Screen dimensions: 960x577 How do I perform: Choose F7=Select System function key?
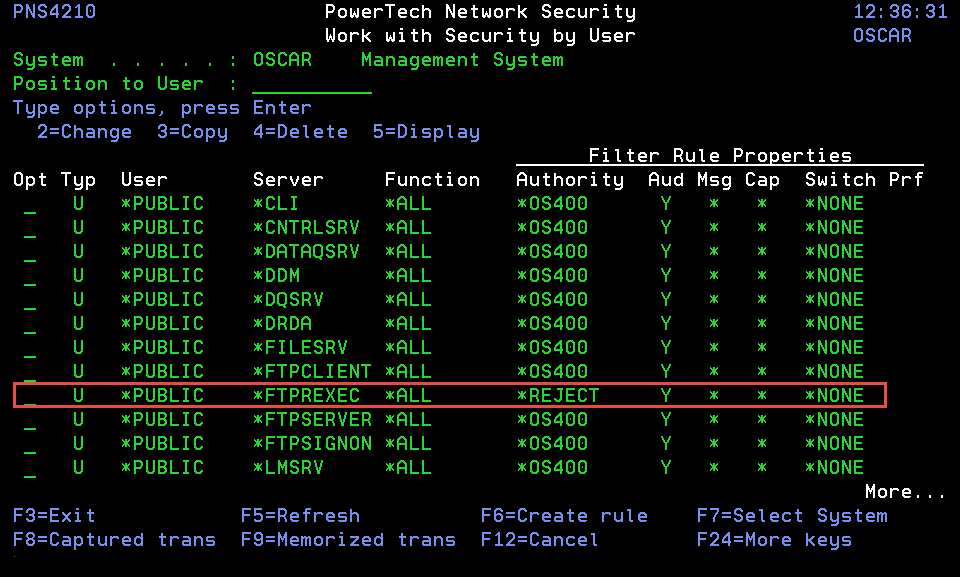[x=792, y=516]
